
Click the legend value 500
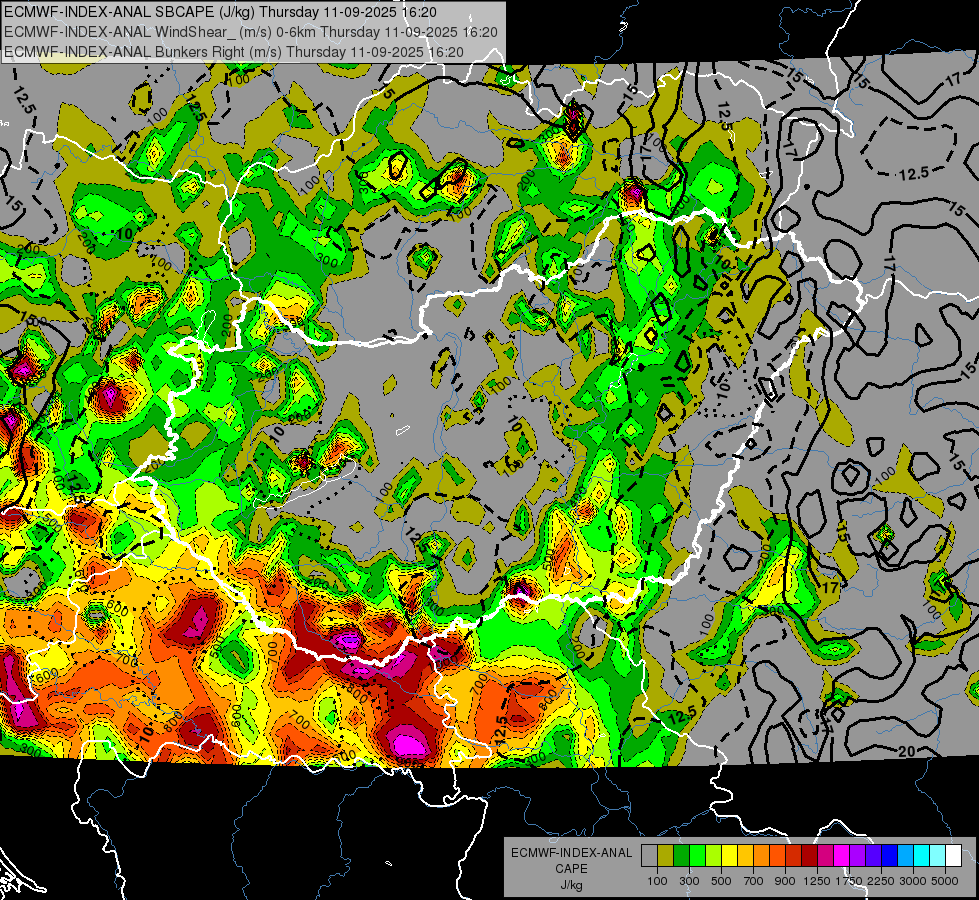click(721, 881)
